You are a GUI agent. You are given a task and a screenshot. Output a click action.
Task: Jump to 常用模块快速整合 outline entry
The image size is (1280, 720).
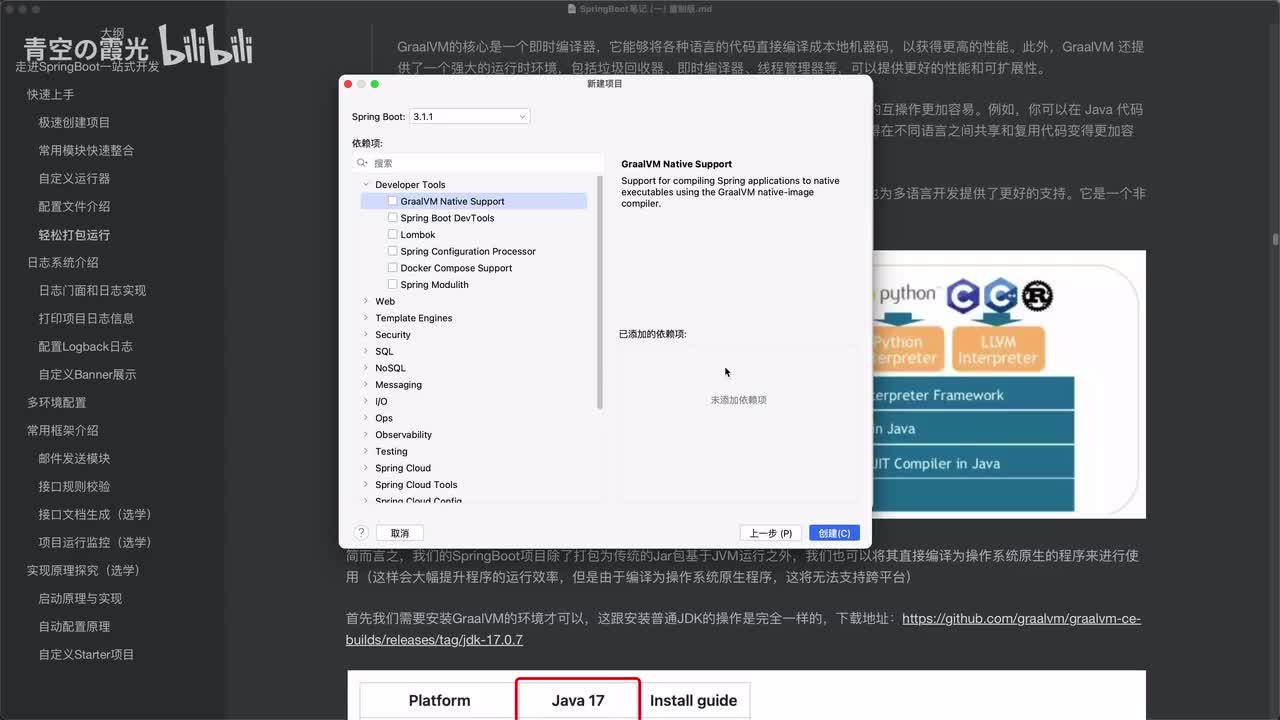pyautogui.click(x=86, y=150)
